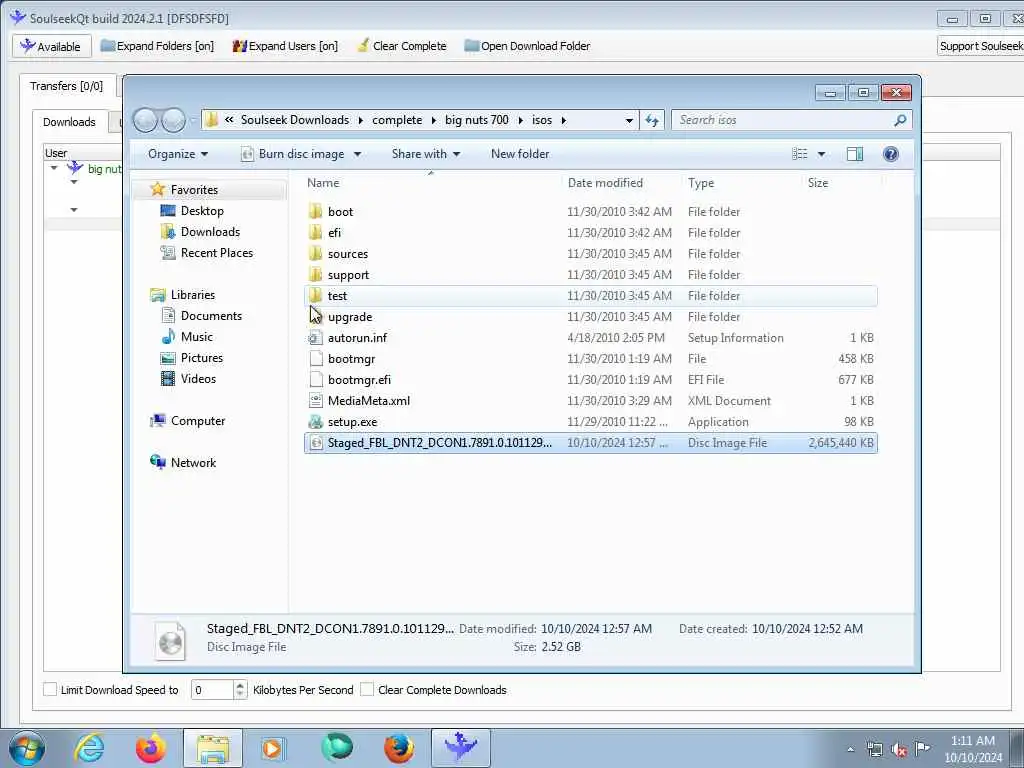
Task: Check Limit Download Speed to checkbox
Action: coord(50,690)
